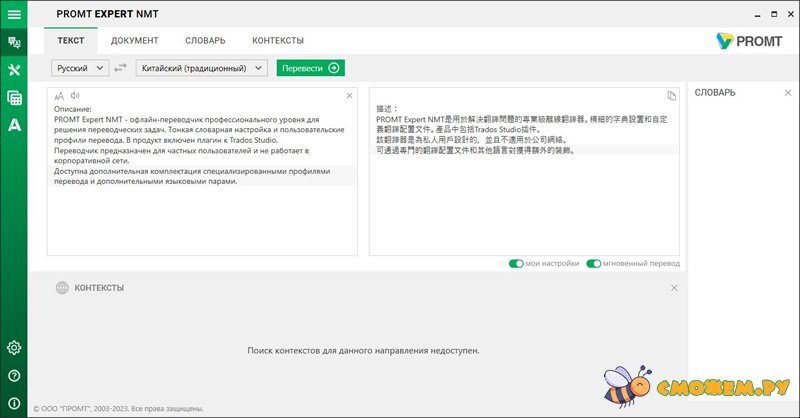Swap languages with the arrows icon

click(x=120, y=68)
